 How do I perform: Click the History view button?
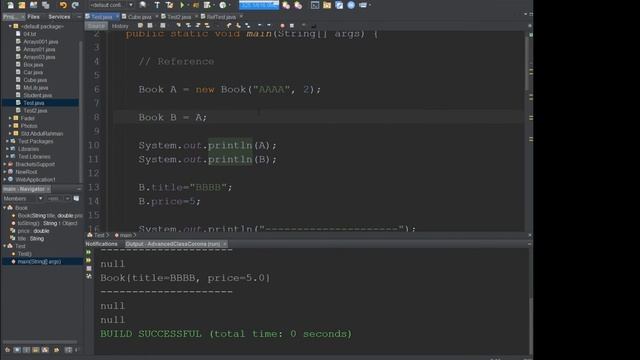coord(120,26)
